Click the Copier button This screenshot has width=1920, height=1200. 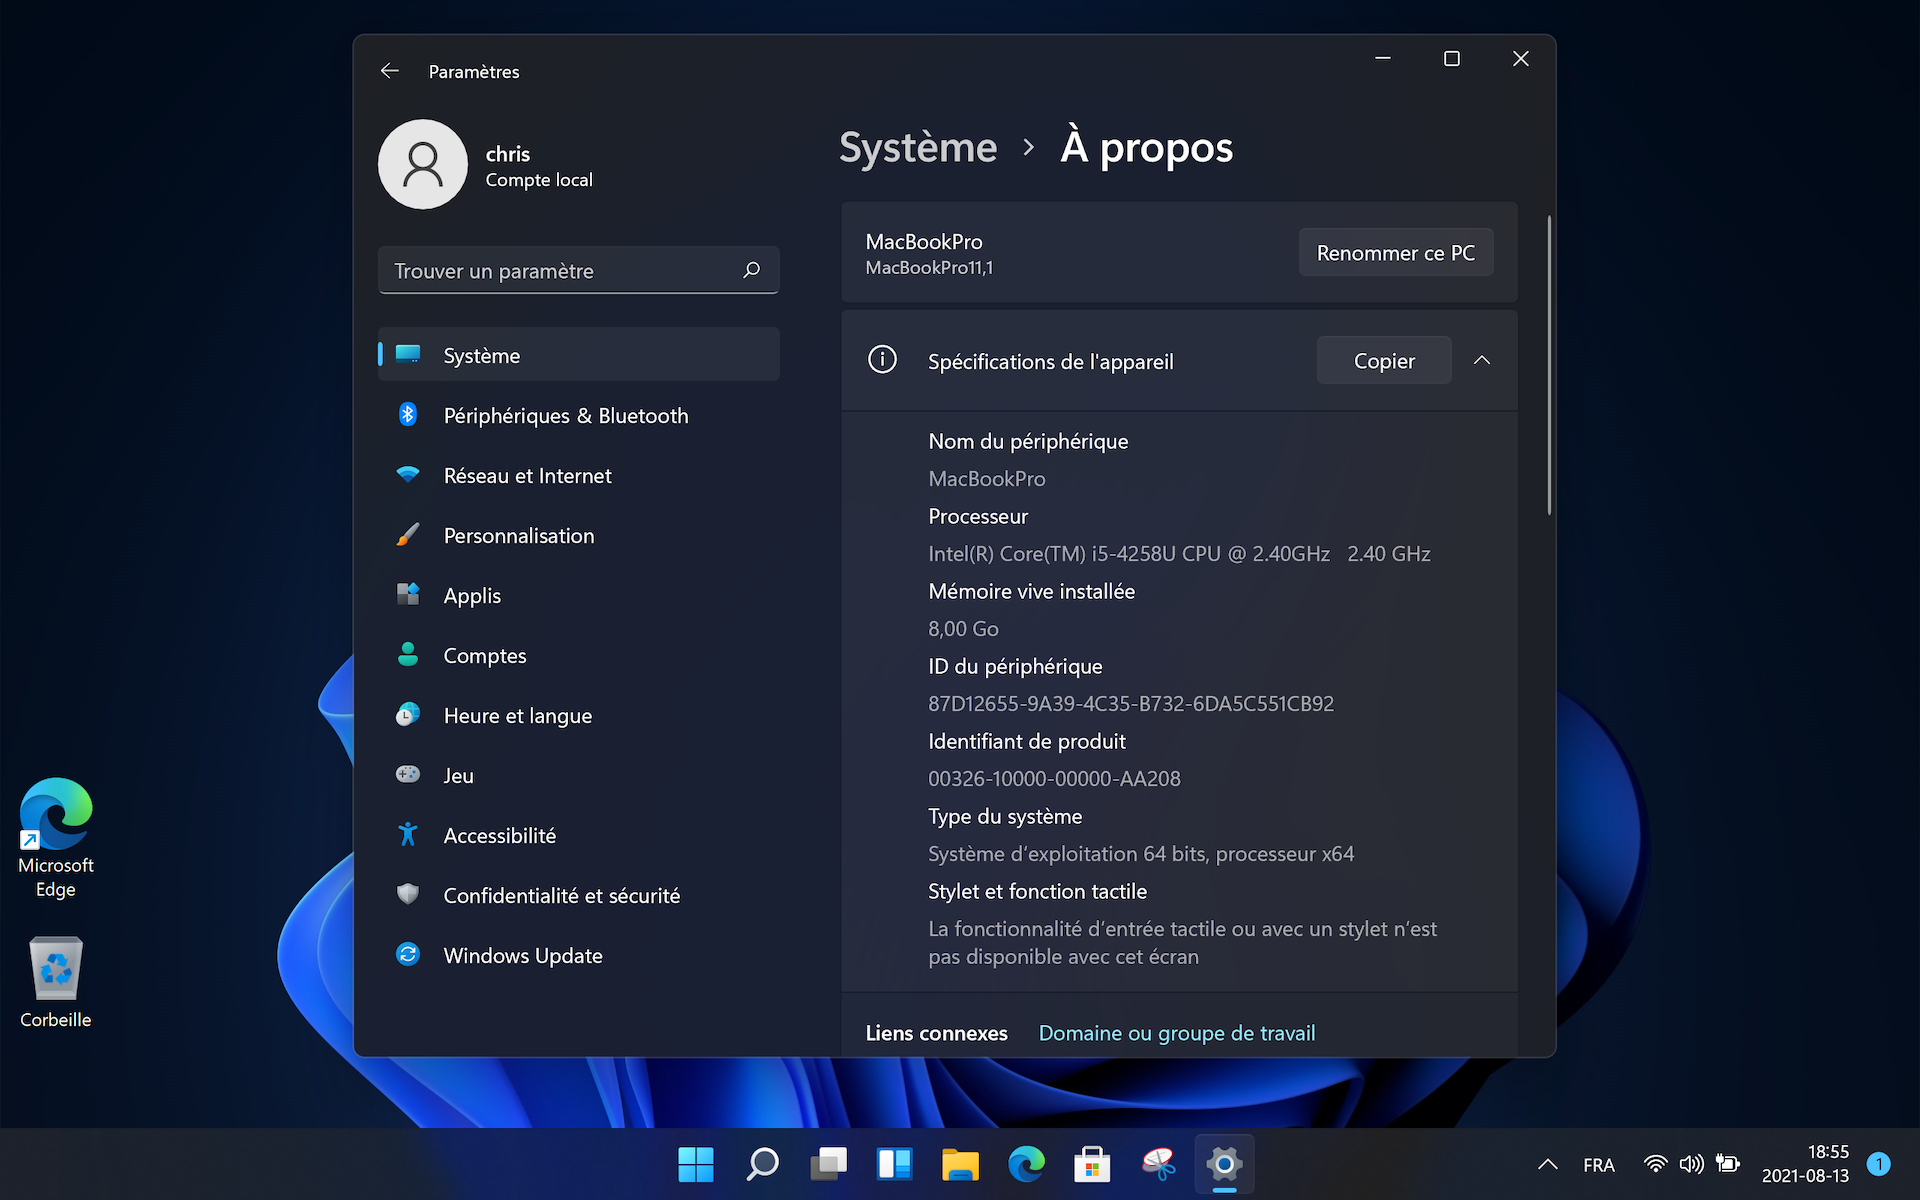1384,360
